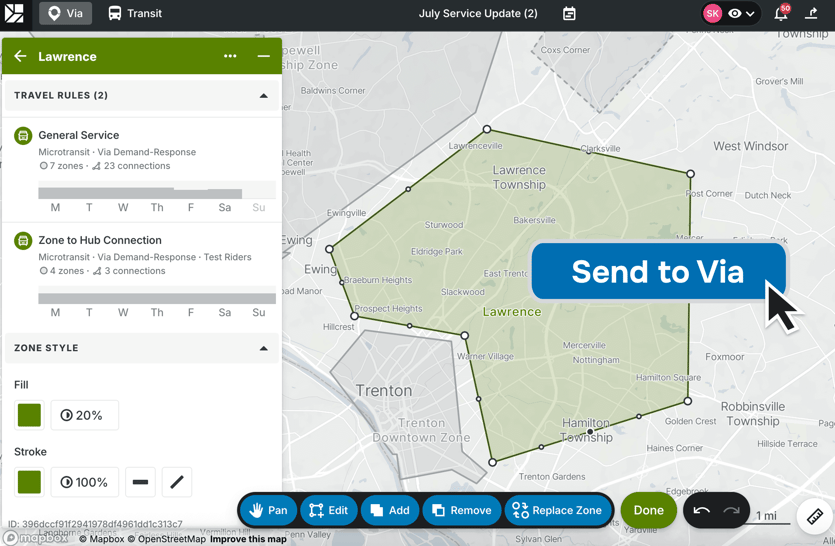Click the General Service bus icon
This screenshot has width=835, height=546.
pos(23,136)
